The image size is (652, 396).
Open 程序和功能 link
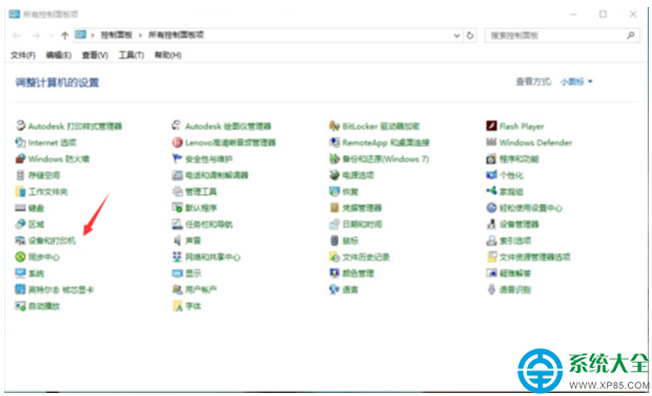coord(519,159)
